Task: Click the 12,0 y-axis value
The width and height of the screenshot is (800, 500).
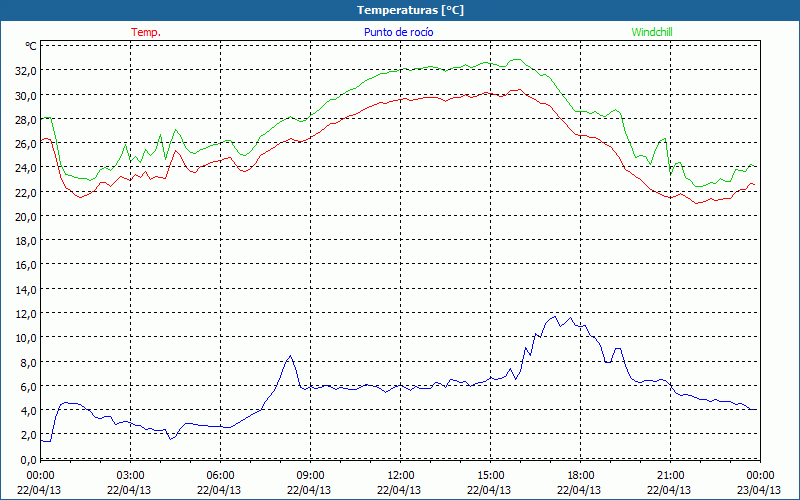Action: (x=26, y=314)
